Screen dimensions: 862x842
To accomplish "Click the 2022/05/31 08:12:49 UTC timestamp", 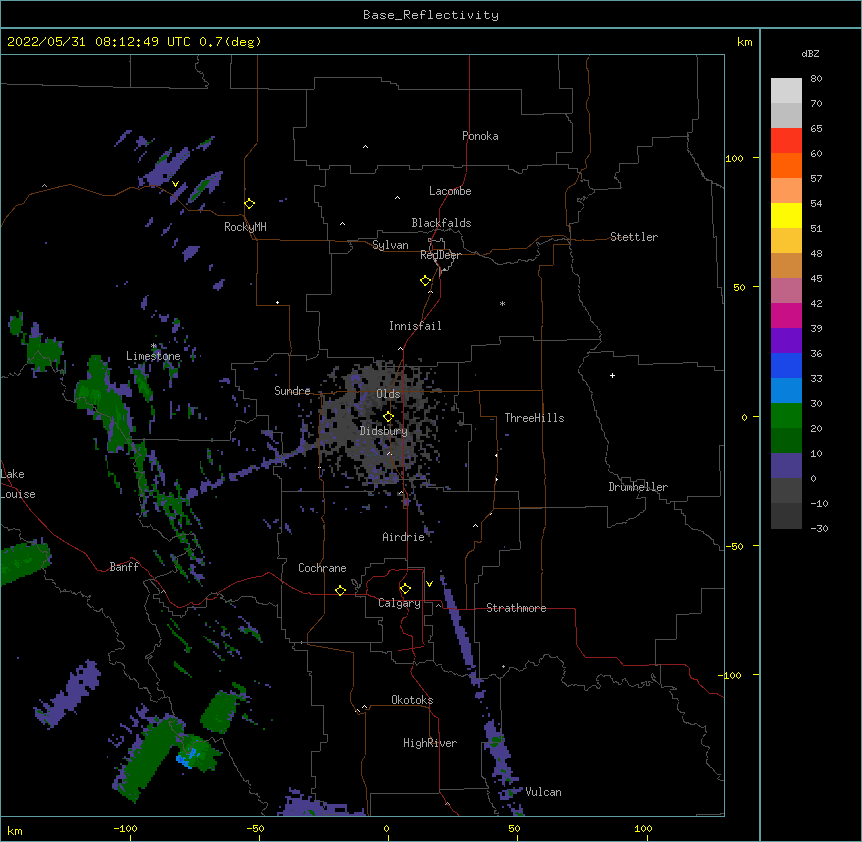I will click(99, 42).
